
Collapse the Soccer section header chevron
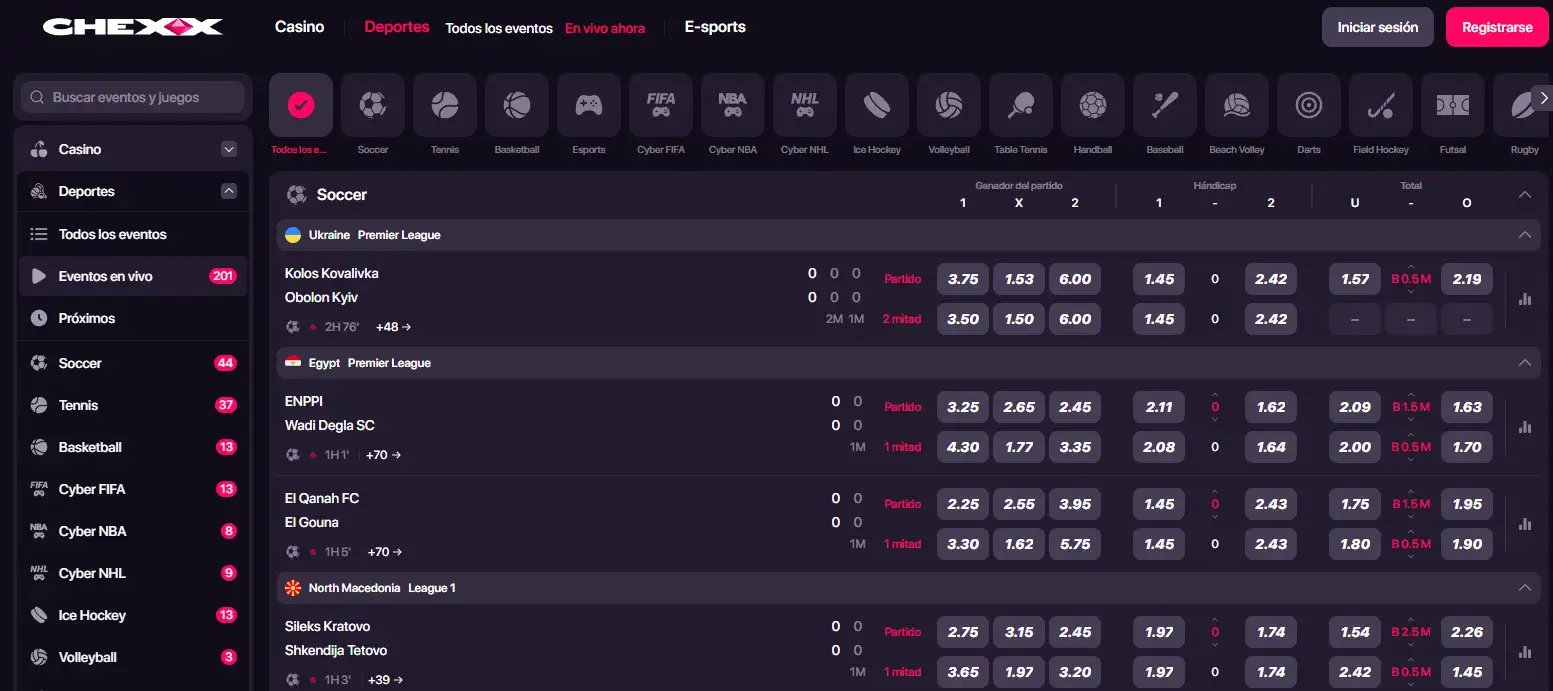coord(1524,195)
